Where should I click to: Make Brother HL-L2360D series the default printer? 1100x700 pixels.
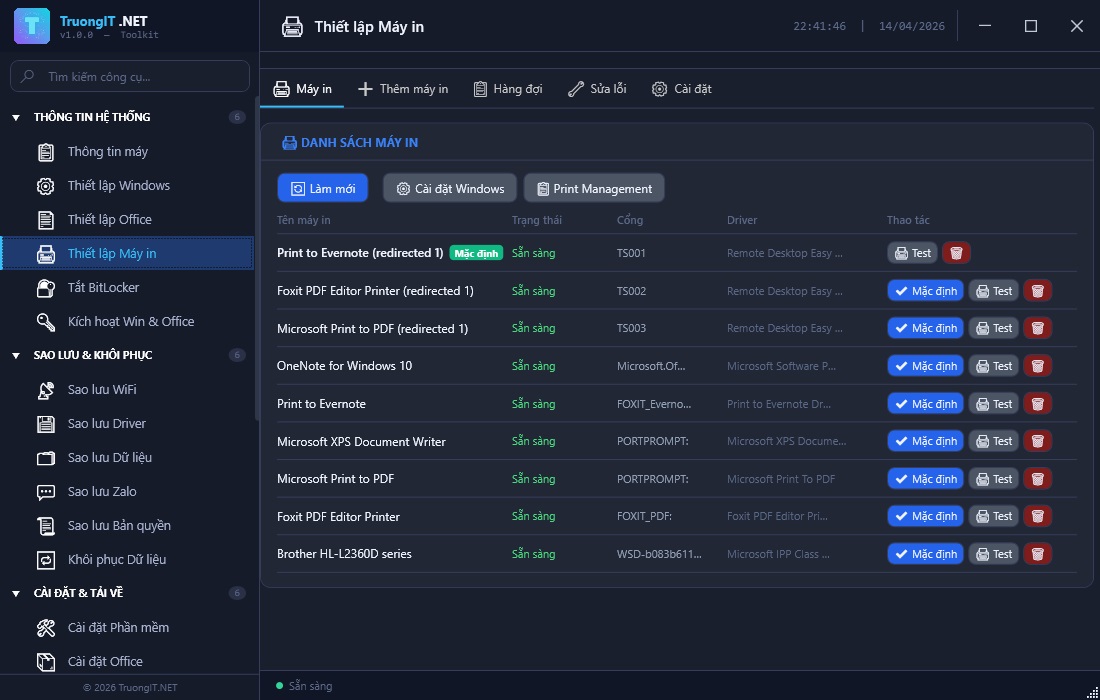[x=925, y=554]
